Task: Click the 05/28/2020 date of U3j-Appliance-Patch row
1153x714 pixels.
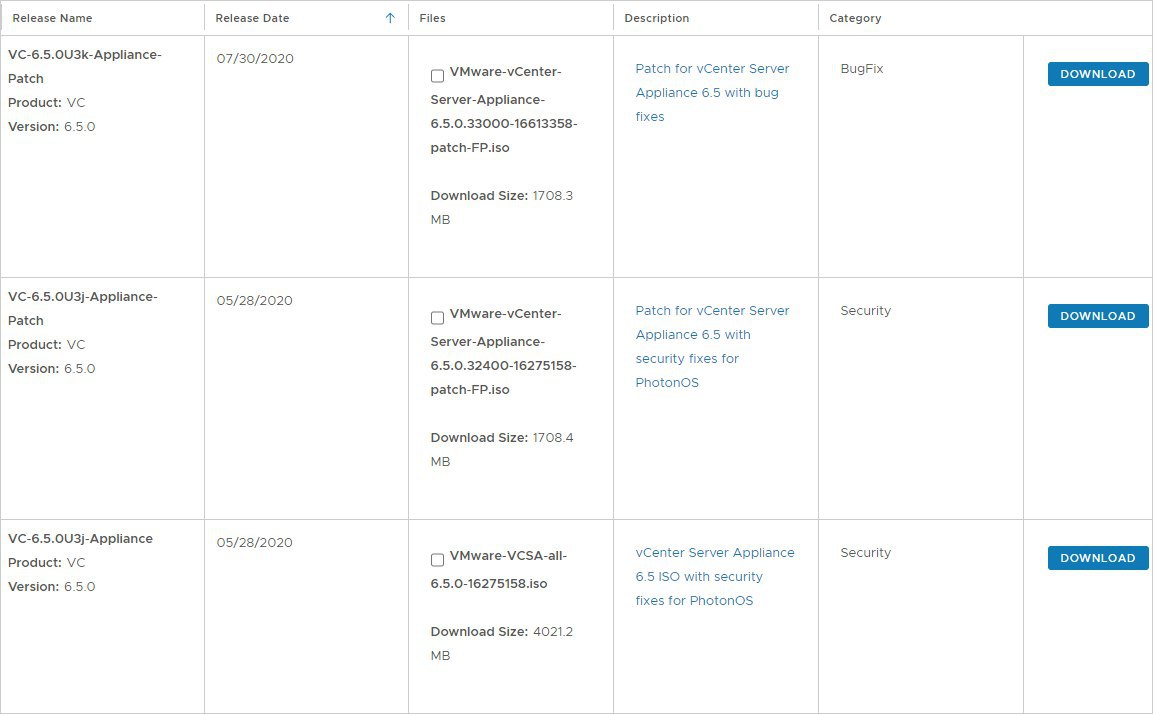Action: [254, 300]
